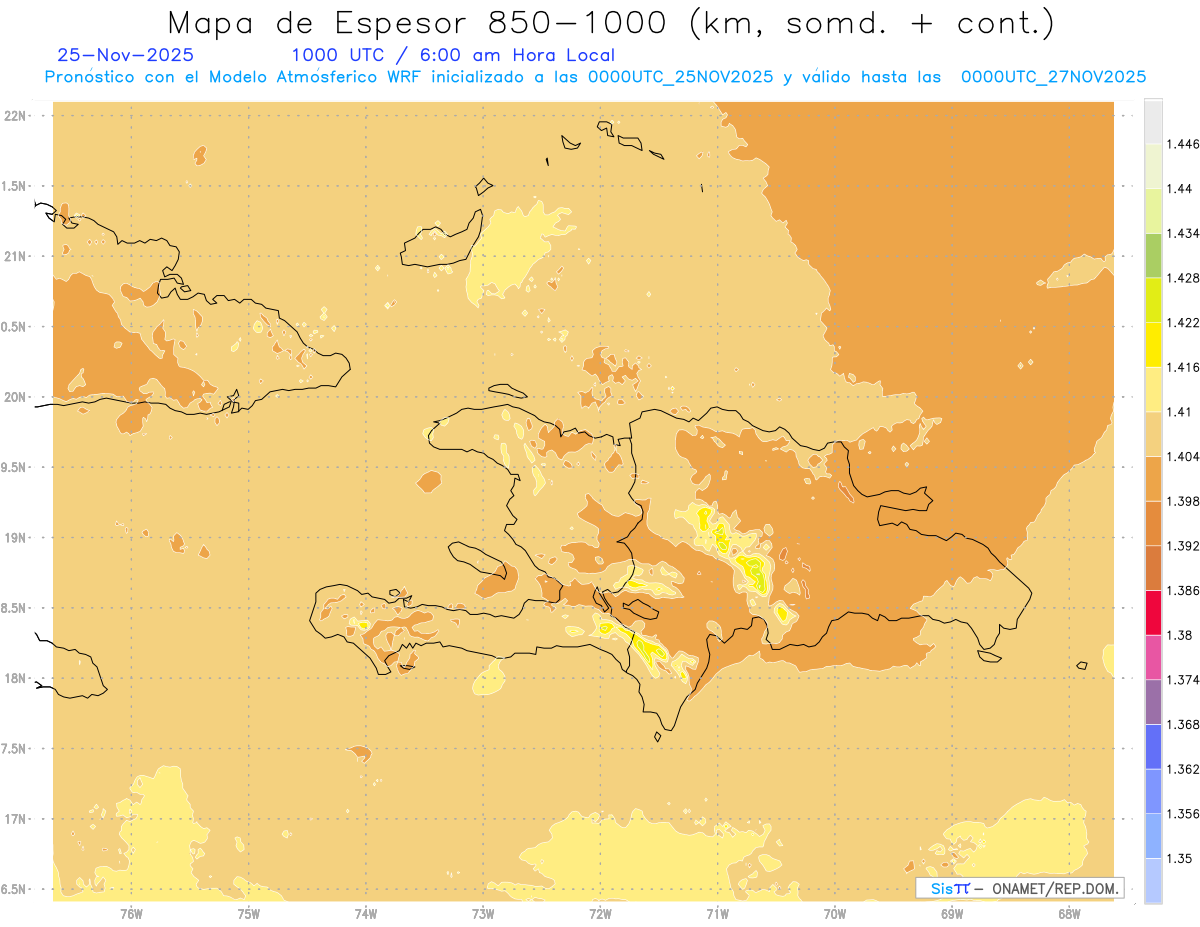The width and height of the screenshot is (1200, 927).
Task: Click the '1.422' colorbar value
Action: 1183,323
